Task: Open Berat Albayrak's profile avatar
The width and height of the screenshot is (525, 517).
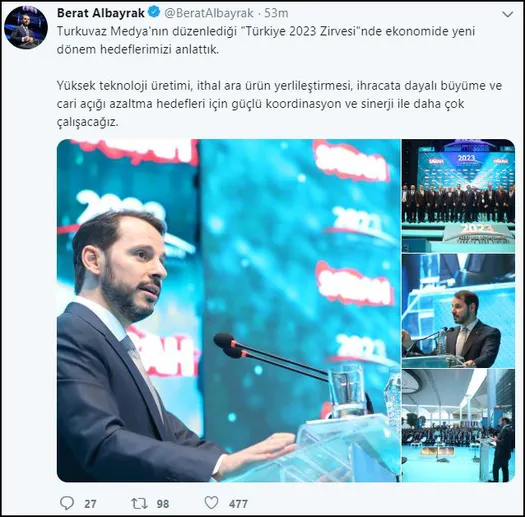Action: click(26, 27)
